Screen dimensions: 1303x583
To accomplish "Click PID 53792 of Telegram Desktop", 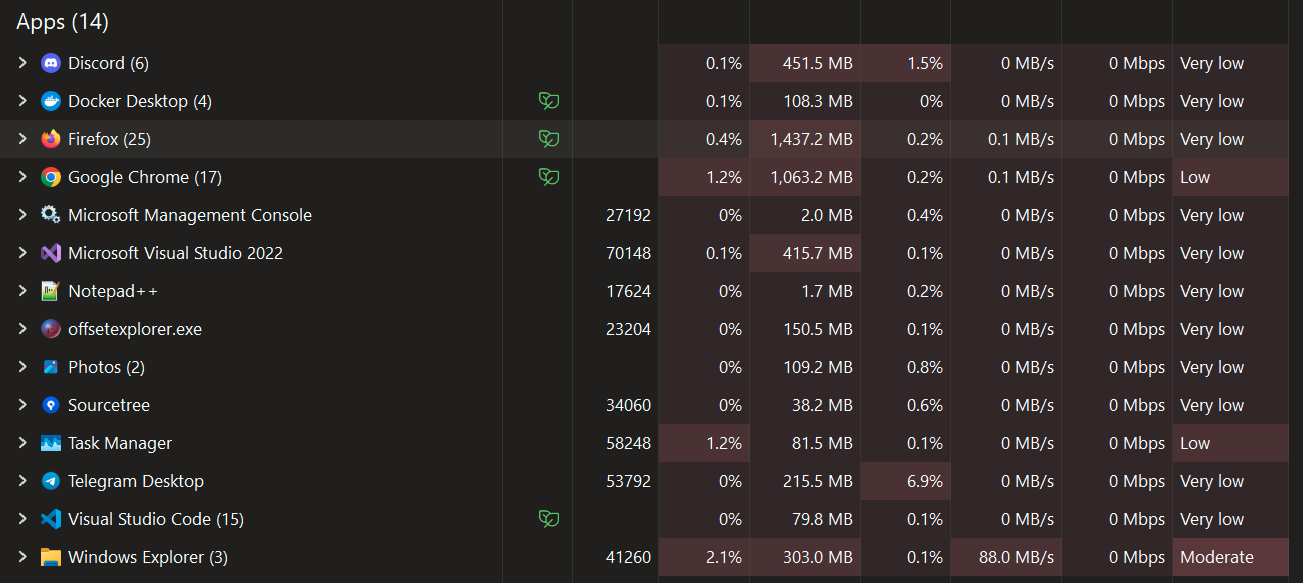I will point(628,481).
